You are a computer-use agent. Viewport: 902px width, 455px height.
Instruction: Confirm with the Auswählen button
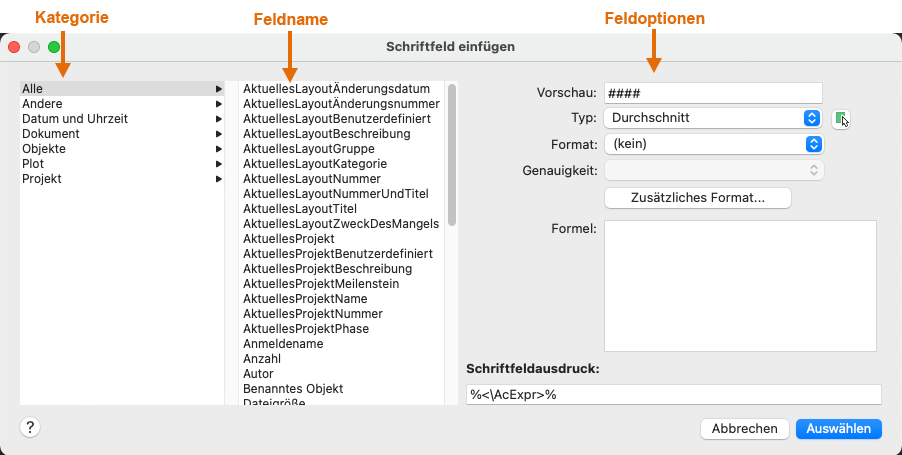pyautogui.click(x=838, y=429)
